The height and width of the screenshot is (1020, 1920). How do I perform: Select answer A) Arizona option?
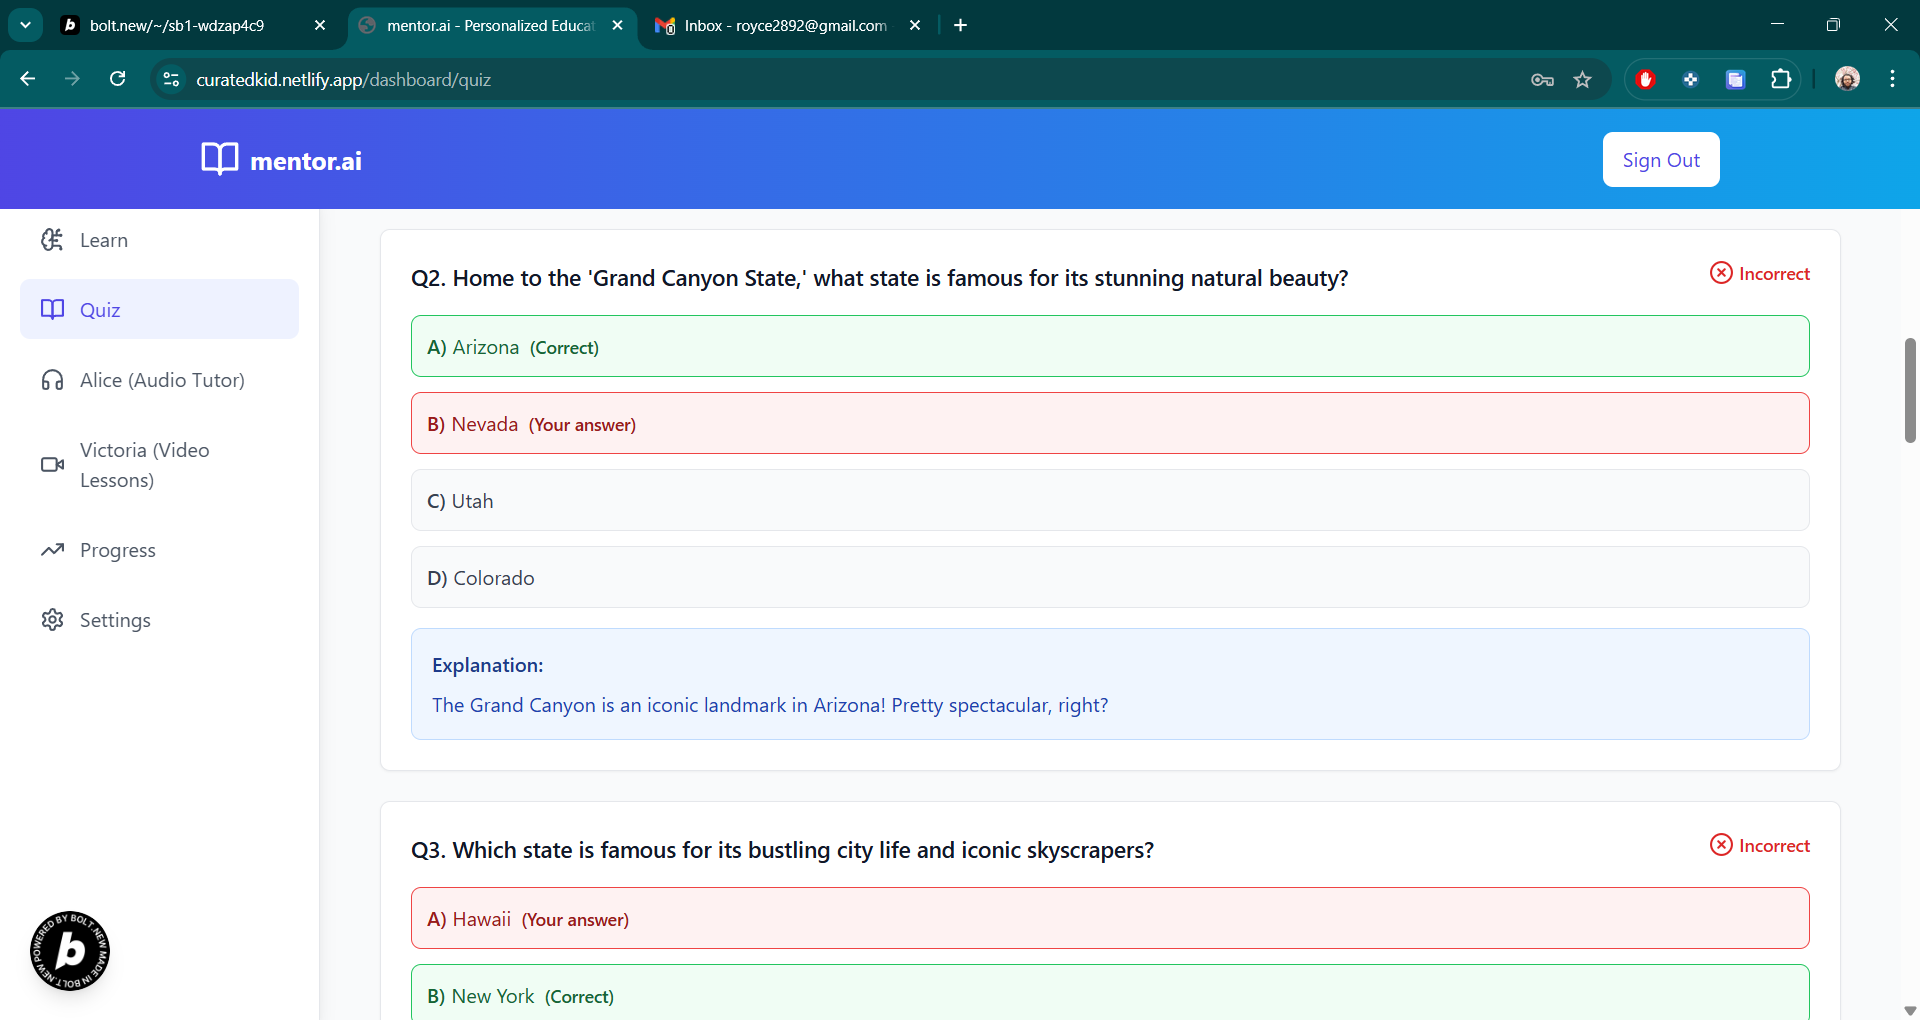[x=1110, y=346]
